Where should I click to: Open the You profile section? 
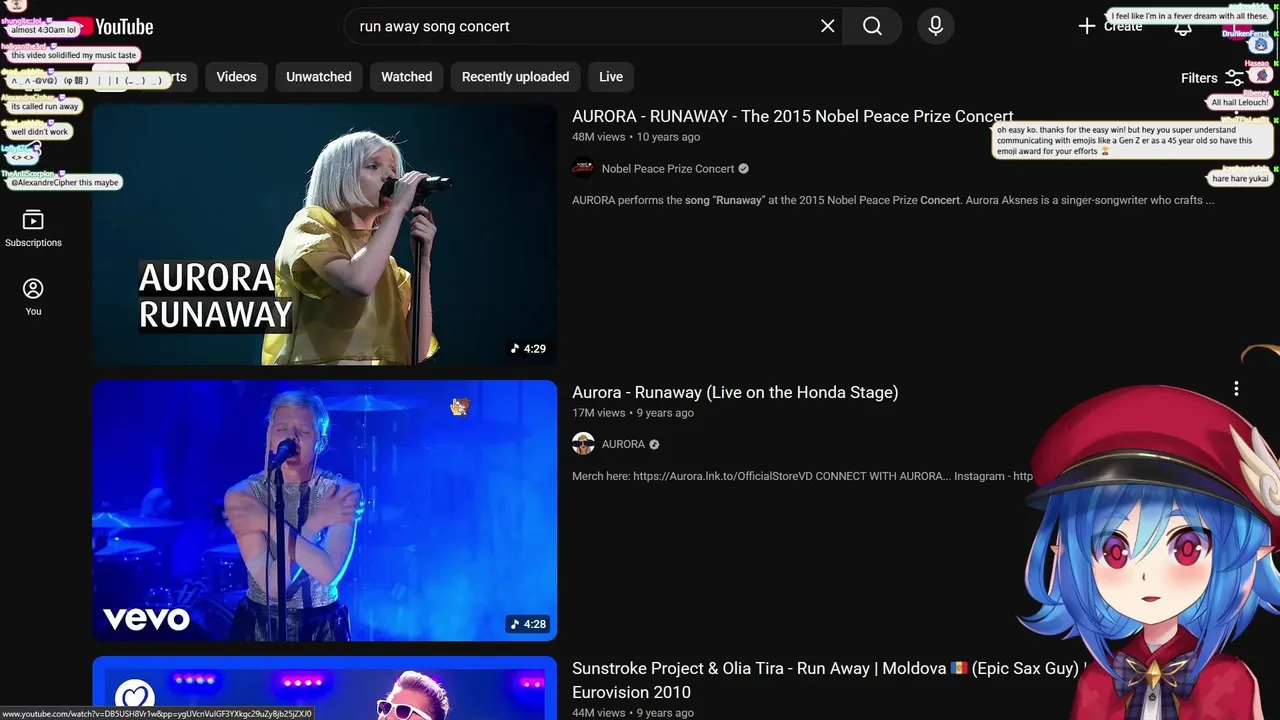click(x=33, y=297)
